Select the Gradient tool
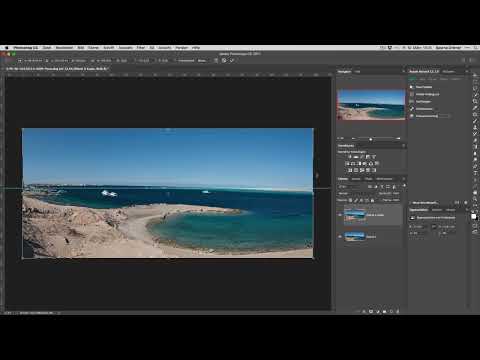The height and width of the screenshot is (360, 480). (475, 146)
